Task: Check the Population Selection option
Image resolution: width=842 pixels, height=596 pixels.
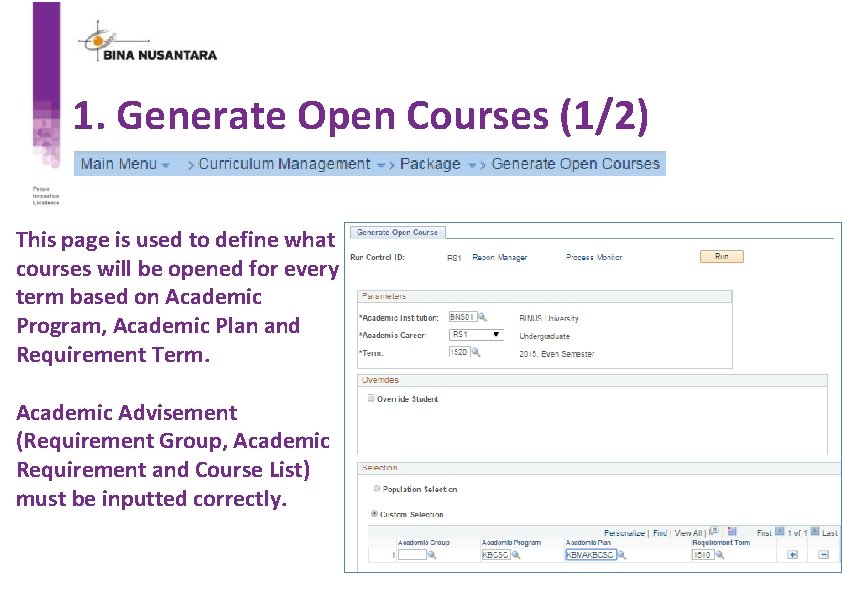Action: click(377, 489)
